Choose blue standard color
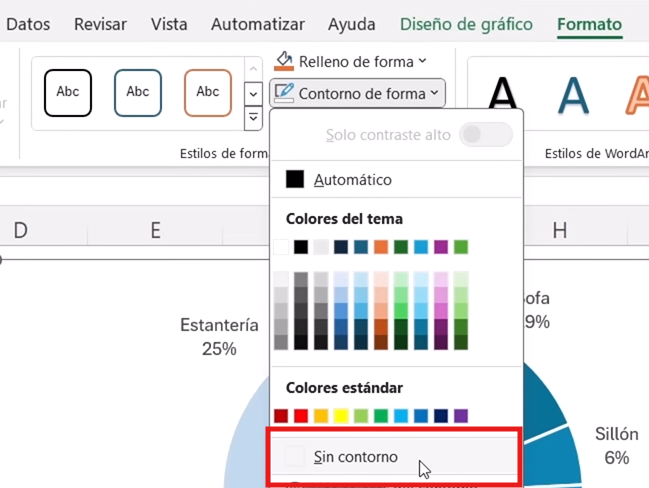649x488 pixels. (x=421, y=416)
